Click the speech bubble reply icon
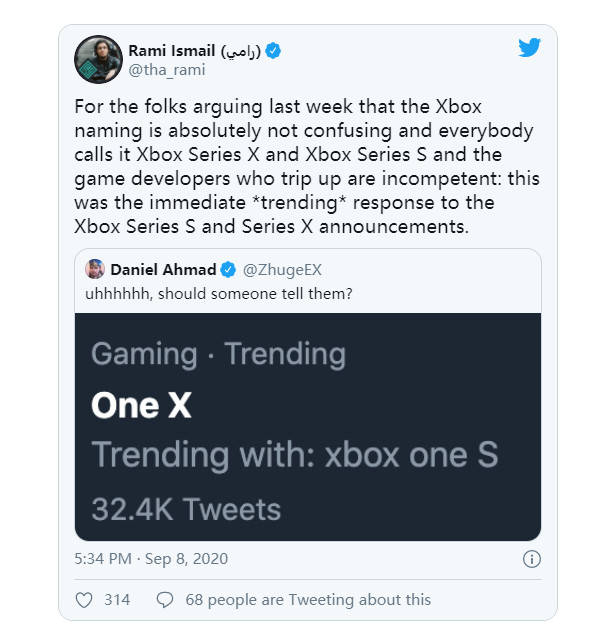The image size is (591, 639). [165, 600]
